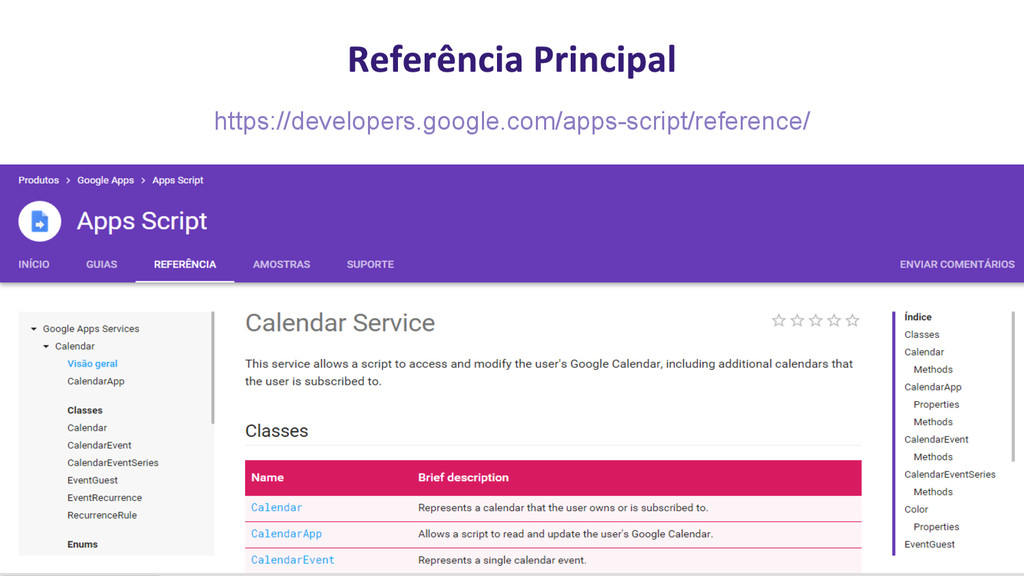Click the Apps Script logo icon
This screenshot has width=1024, height=576.
tap(39, 221)
